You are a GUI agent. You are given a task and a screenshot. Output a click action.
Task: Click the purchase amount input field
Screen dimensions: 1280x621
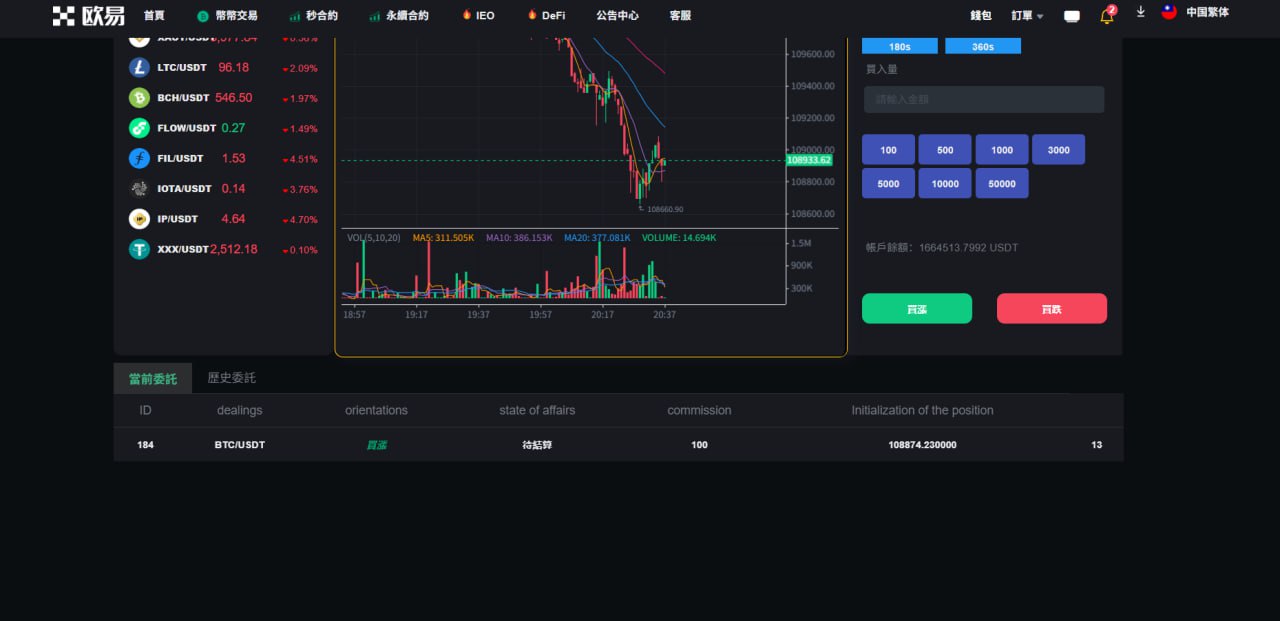pos(984,100)
